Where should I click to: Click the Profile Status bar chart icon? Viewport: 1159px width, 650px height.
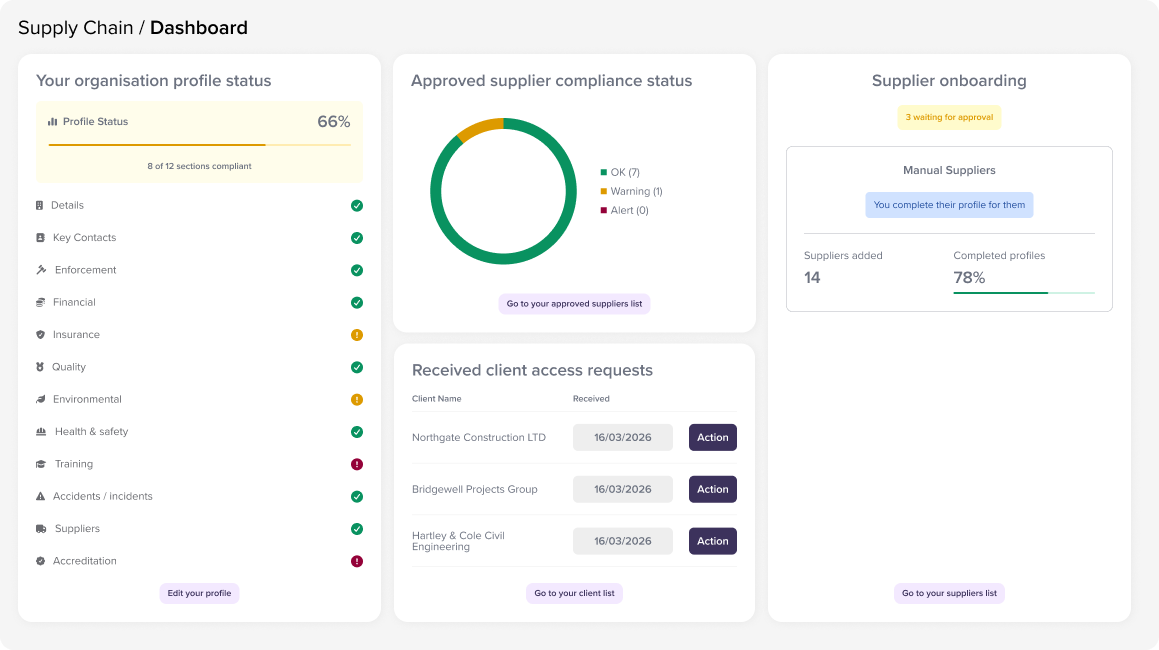52,122
